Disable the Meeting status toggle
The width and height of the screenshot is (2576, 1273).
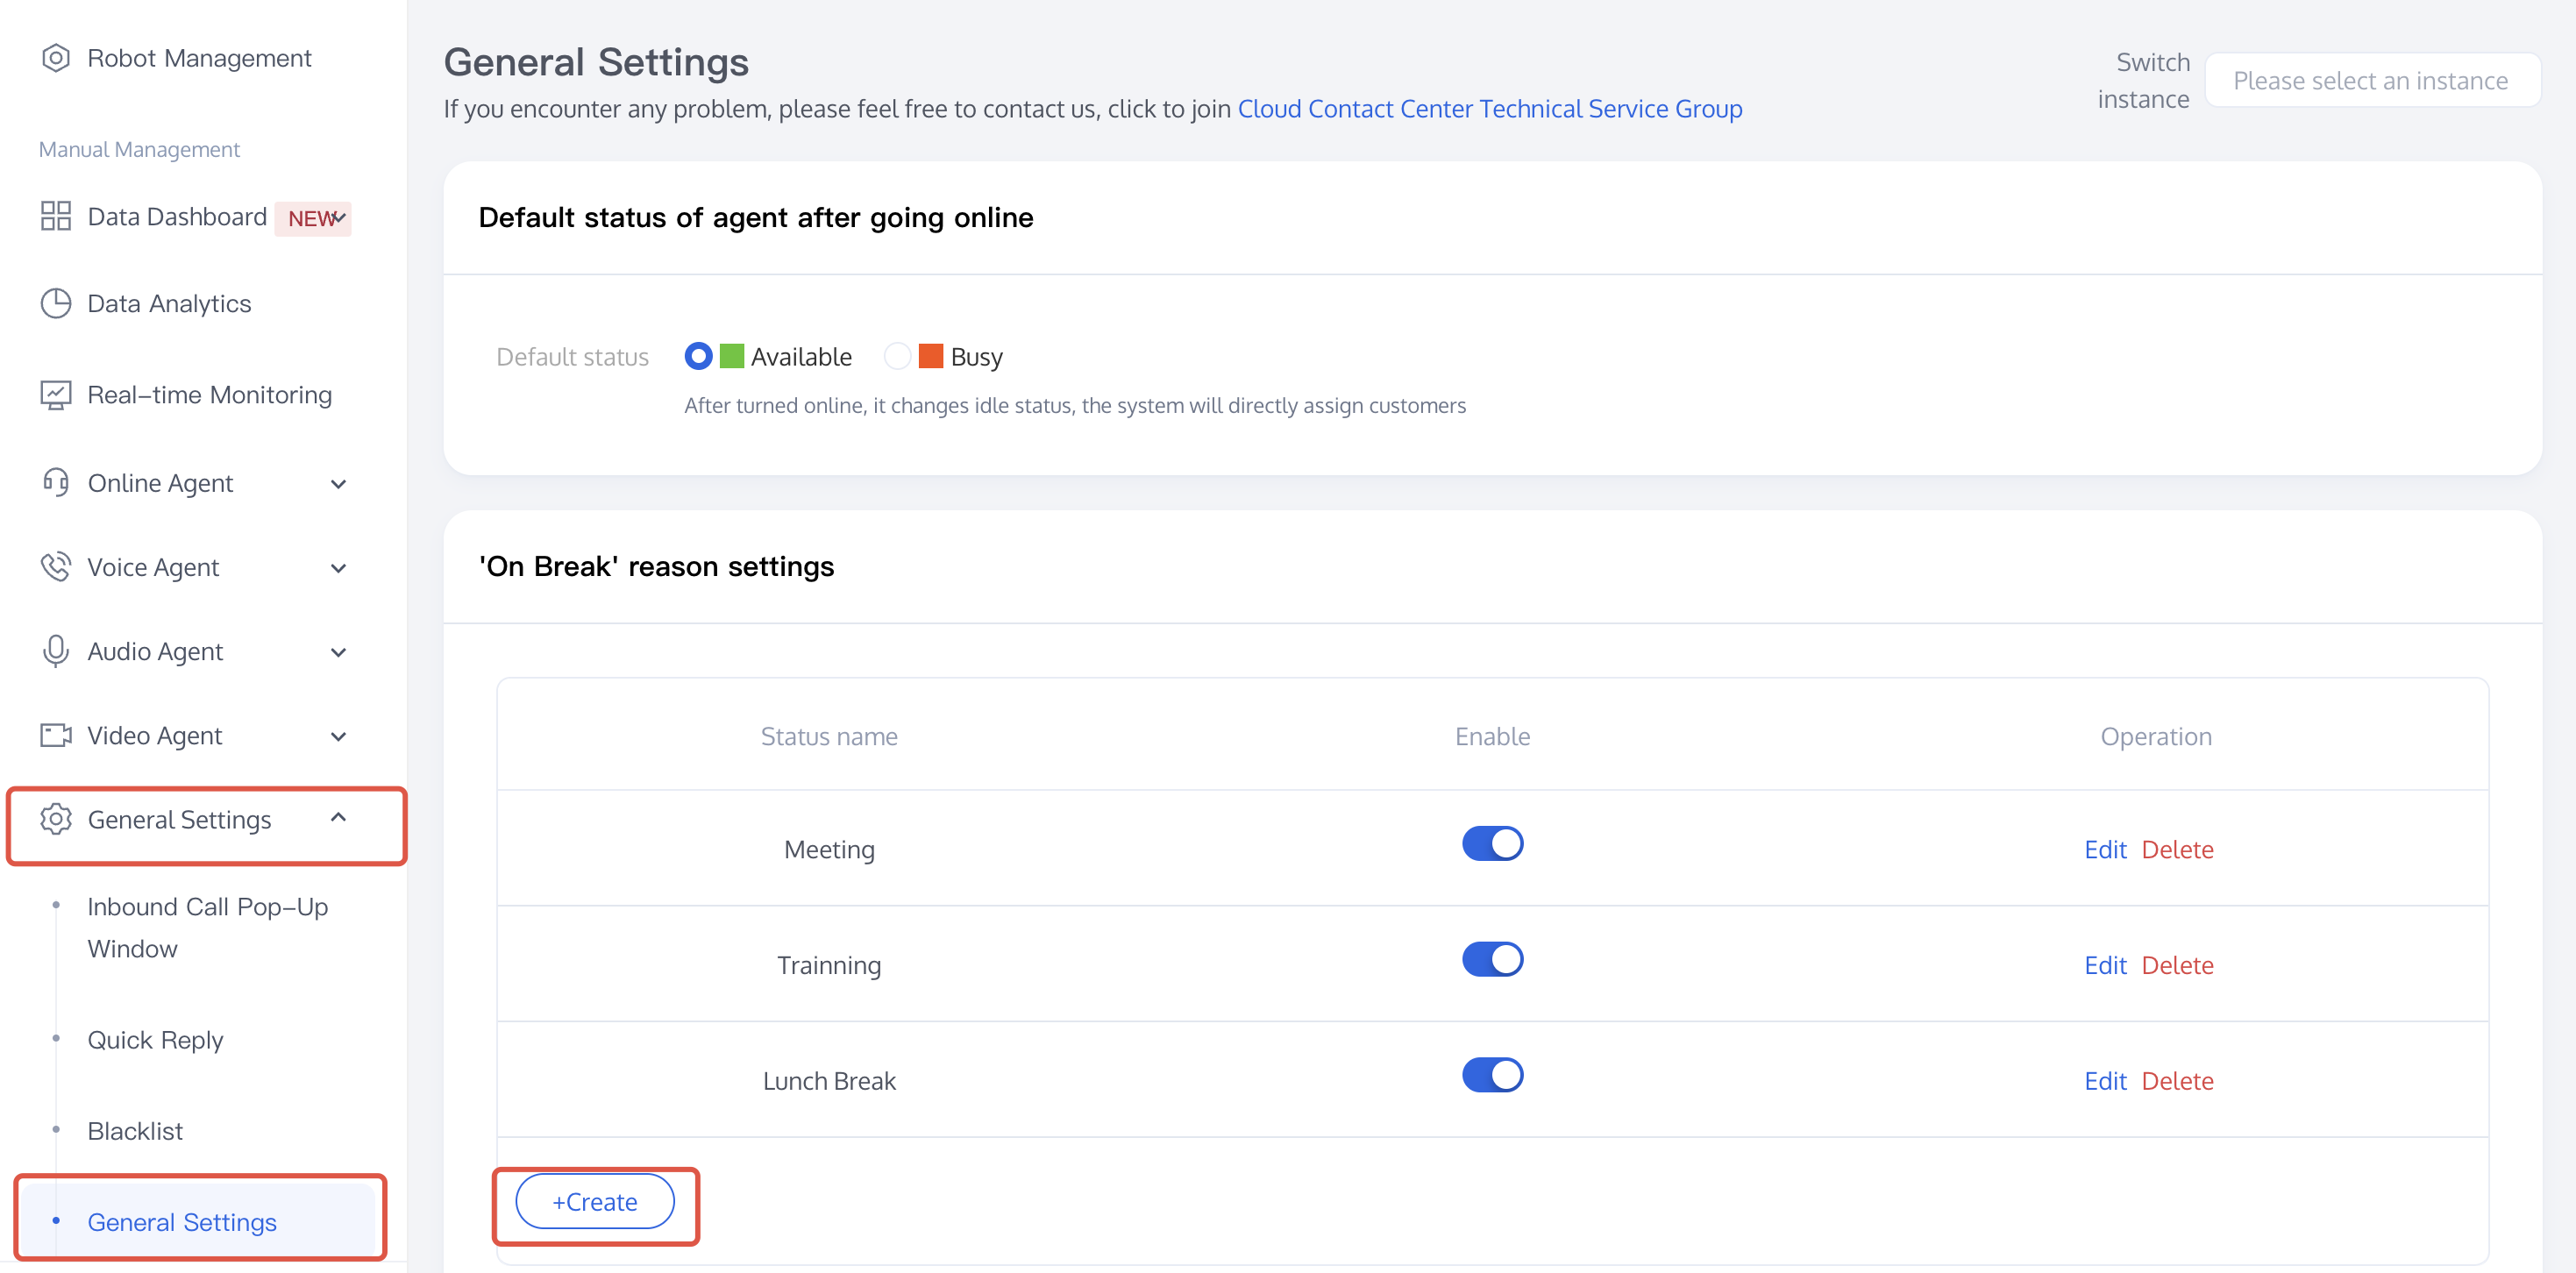click(1491, 844)
